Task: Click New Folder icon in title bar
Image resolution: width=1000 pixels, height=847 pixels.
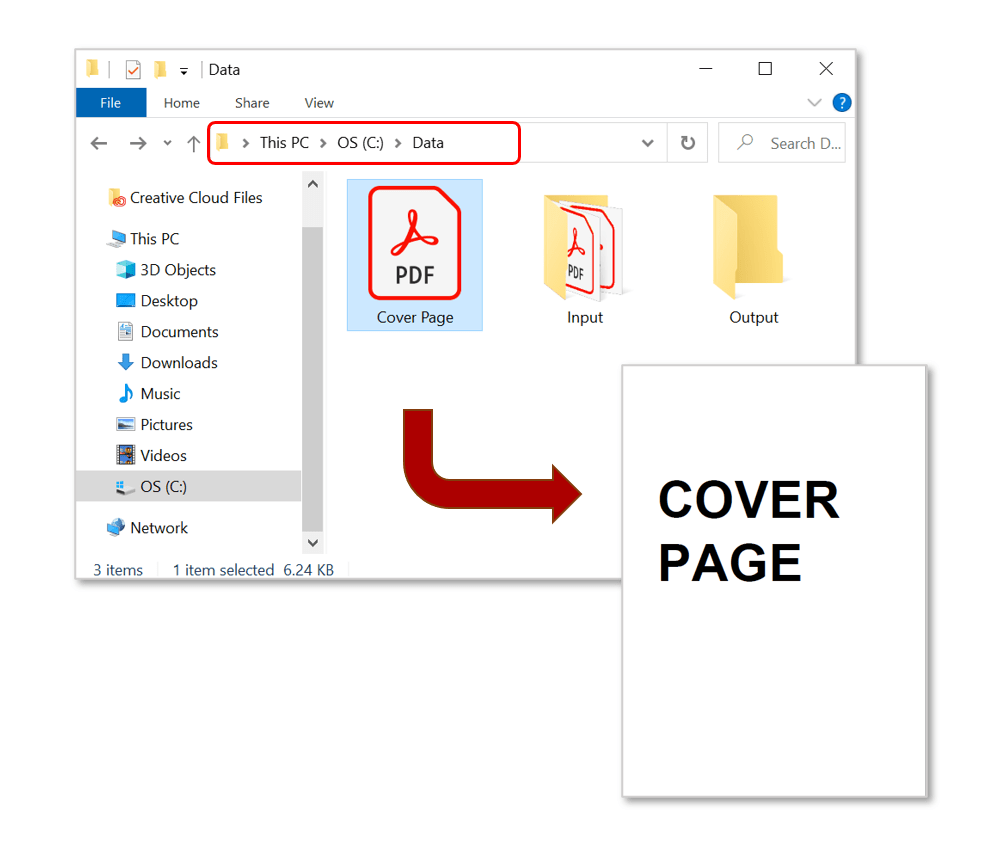Action: tap(159, 70)
